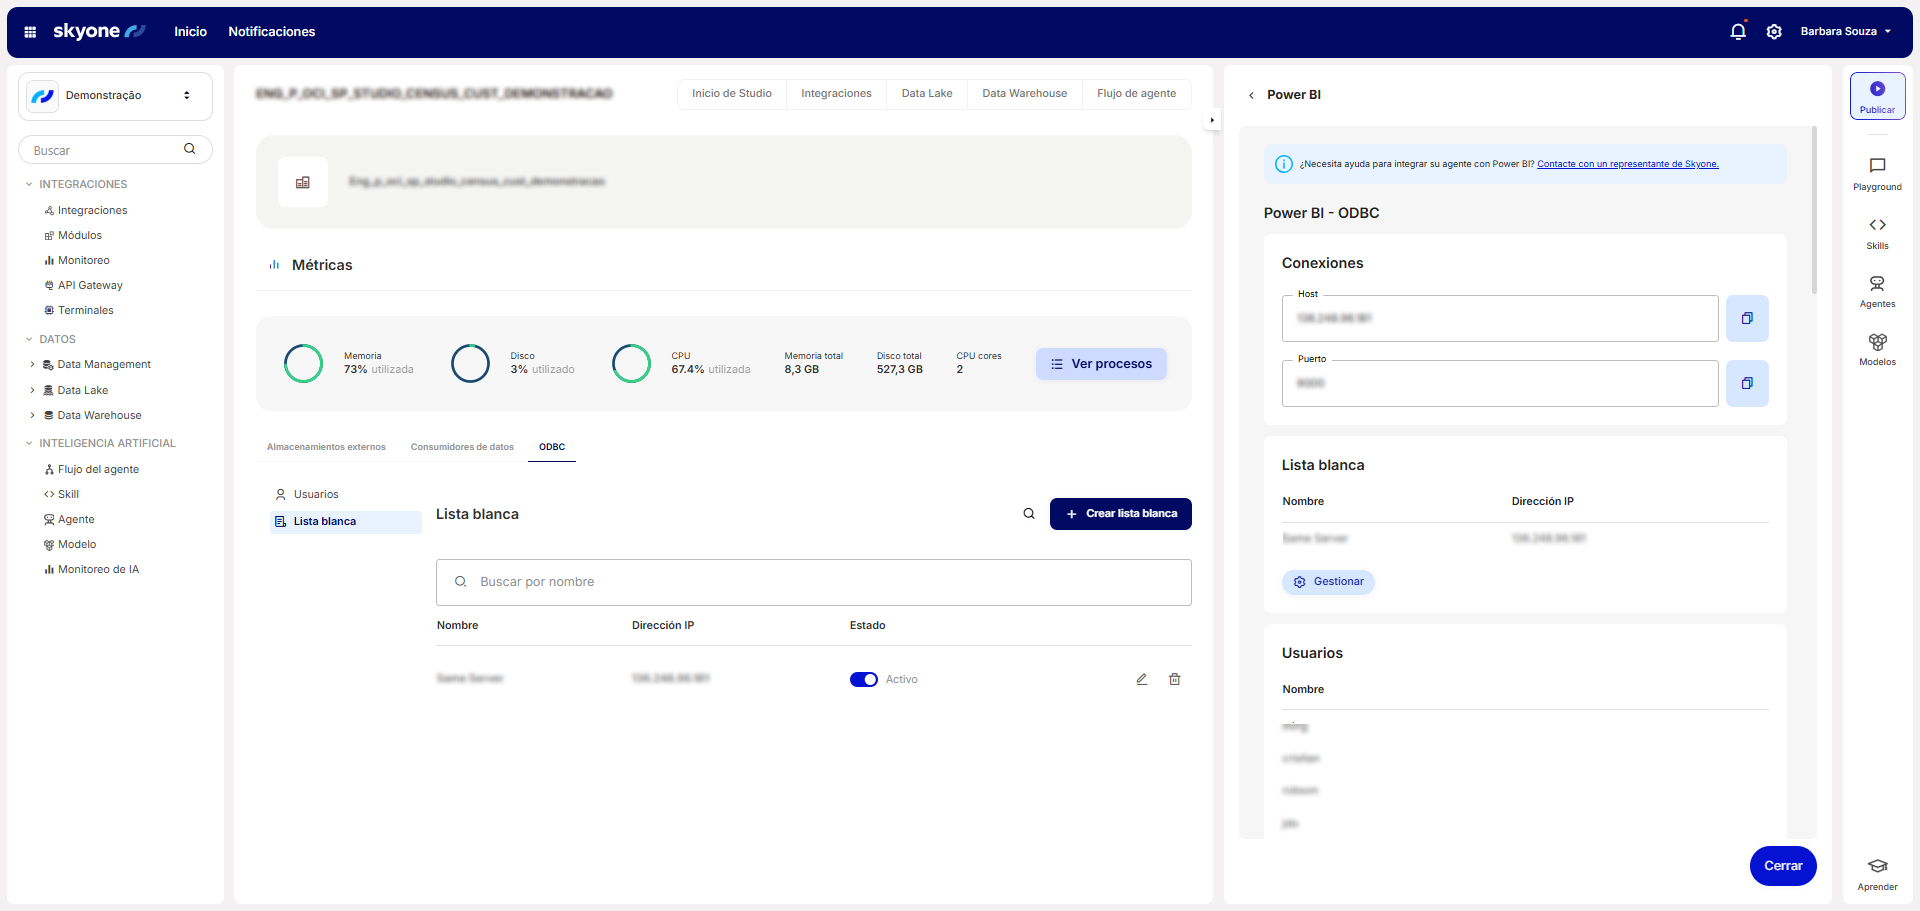Screen dimensions: 1920x911
Task: Click Crear lista blanca button
Action: pos(1120,514)
